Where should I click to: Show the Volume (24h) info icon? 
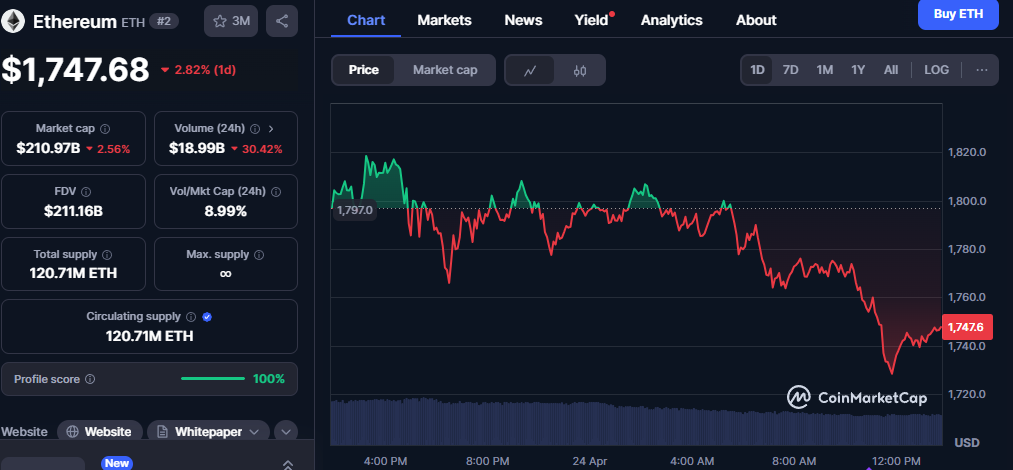tap(255, 128)
